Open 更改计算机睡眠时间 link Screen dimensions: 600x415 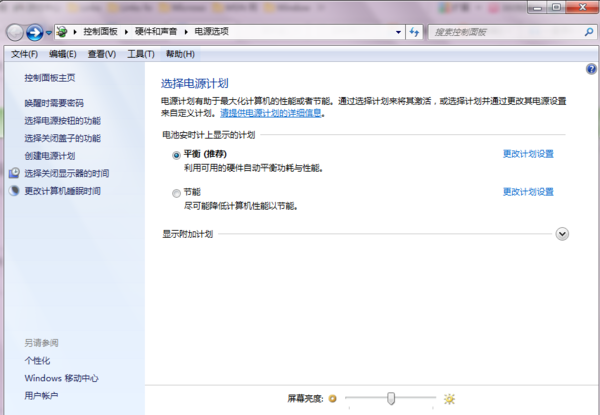point(63,191)
